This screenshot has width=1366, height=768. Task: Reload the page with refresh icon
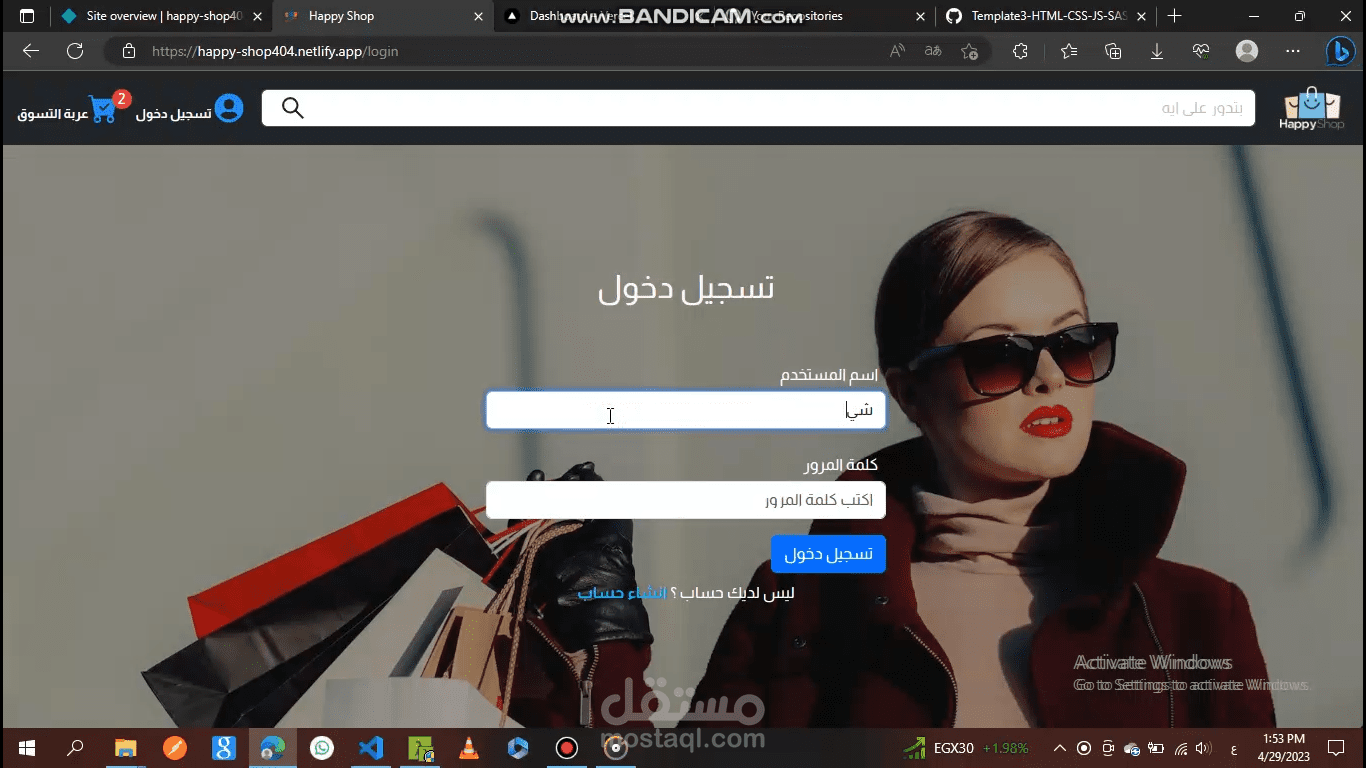point(75,51)
